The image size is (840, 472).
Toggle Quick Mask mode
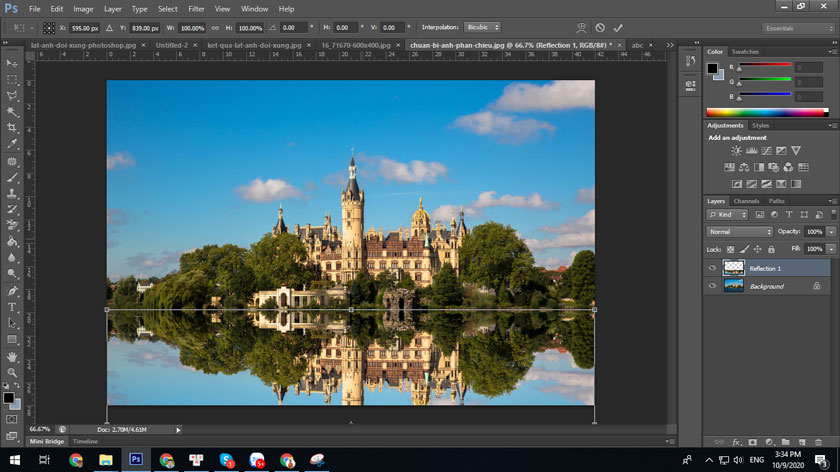click(12, 419)
